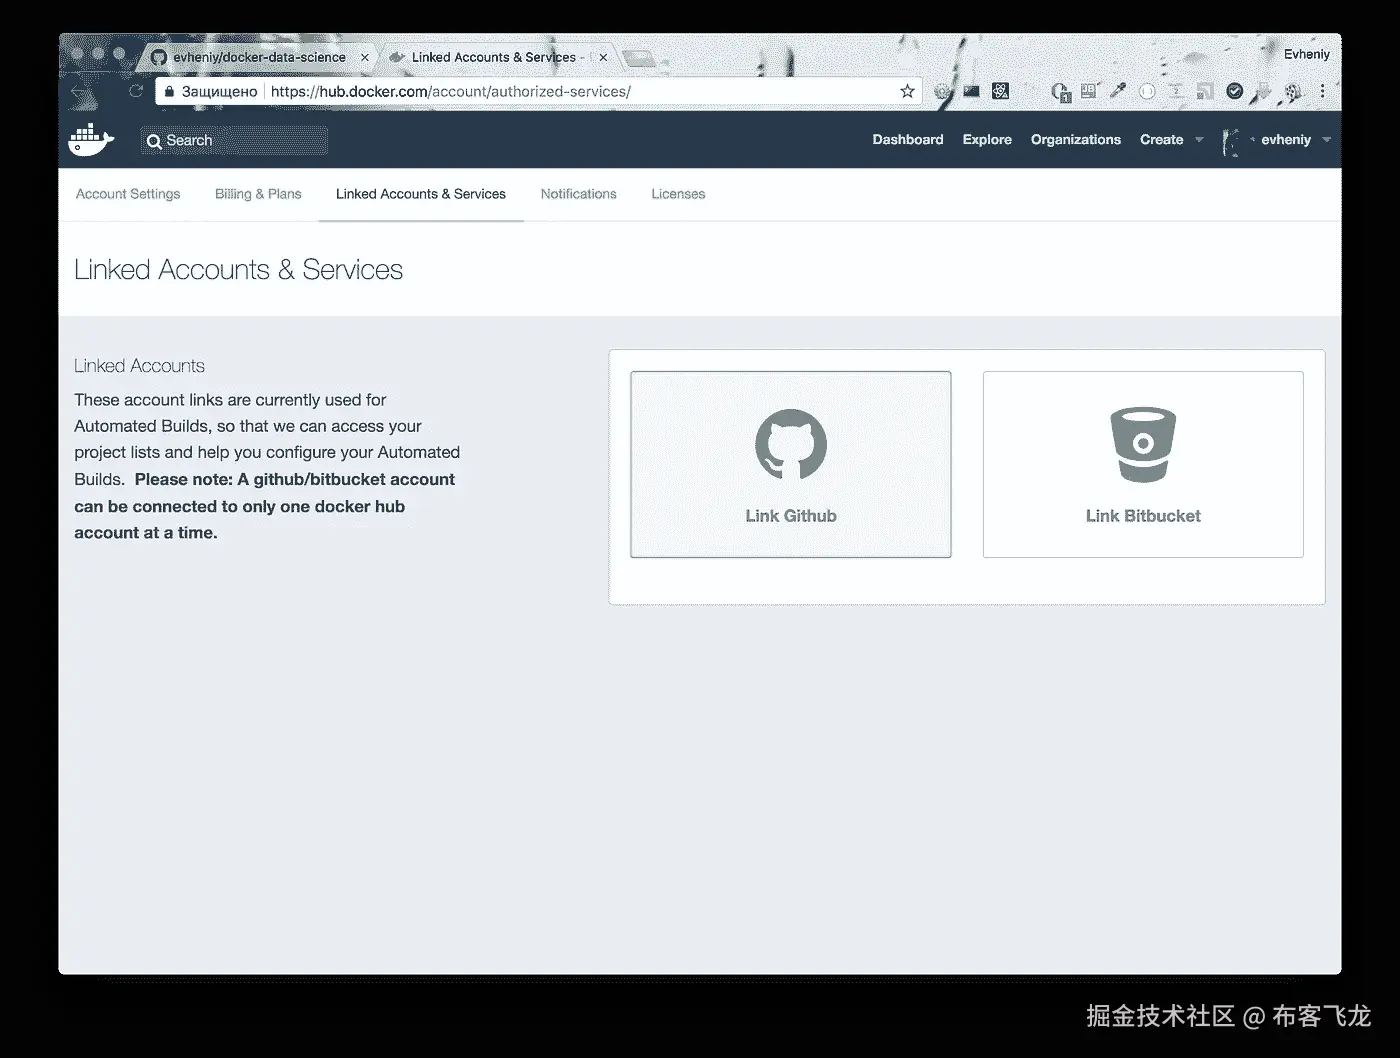Click the lock secure-site icon

pyautogui.click(x=169, y=91)
